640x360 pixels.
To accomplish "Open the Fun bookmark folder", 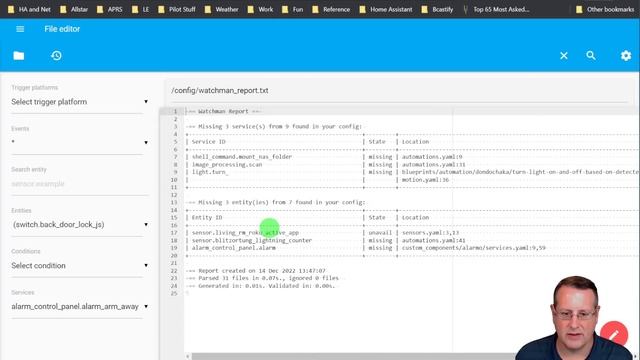I will (x=293, y=9).
